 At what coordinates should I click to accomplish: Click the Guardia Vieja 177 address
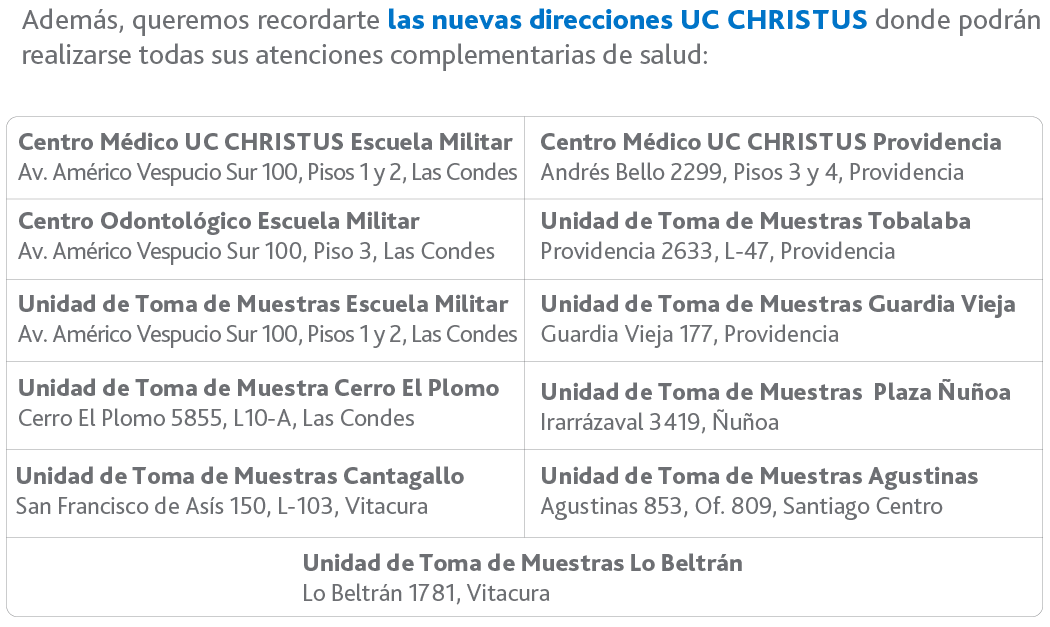[x=689, y=334]
